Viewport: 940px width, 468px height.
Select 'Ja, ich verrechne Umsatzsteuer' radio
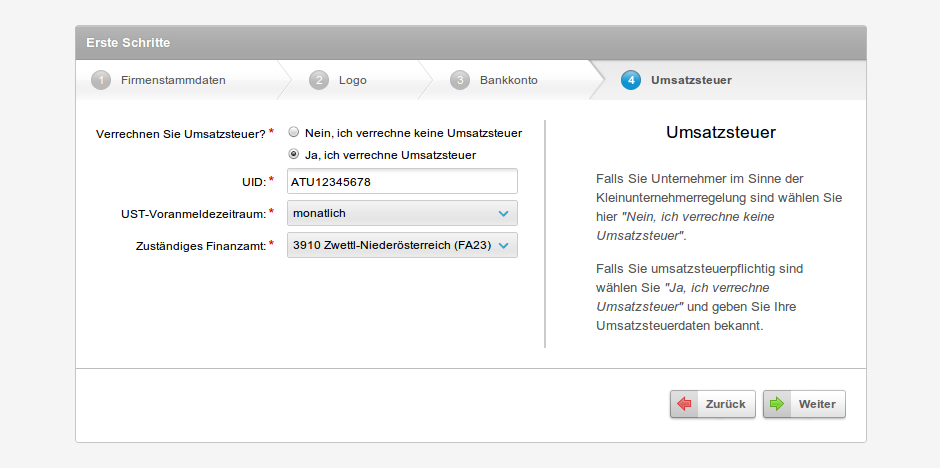[294, 155]
